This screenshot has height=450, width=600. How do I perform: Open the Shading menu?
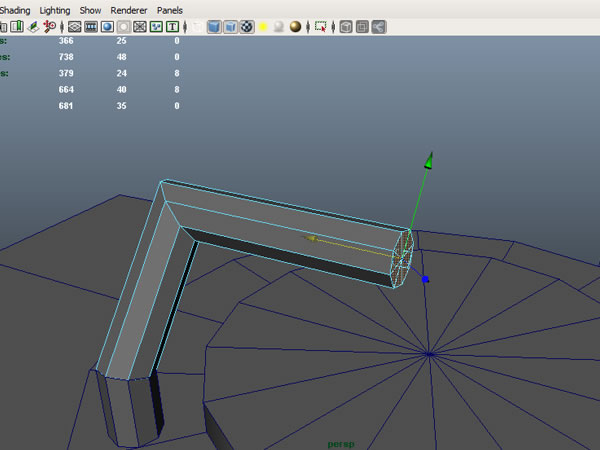[x=15, y=9]
